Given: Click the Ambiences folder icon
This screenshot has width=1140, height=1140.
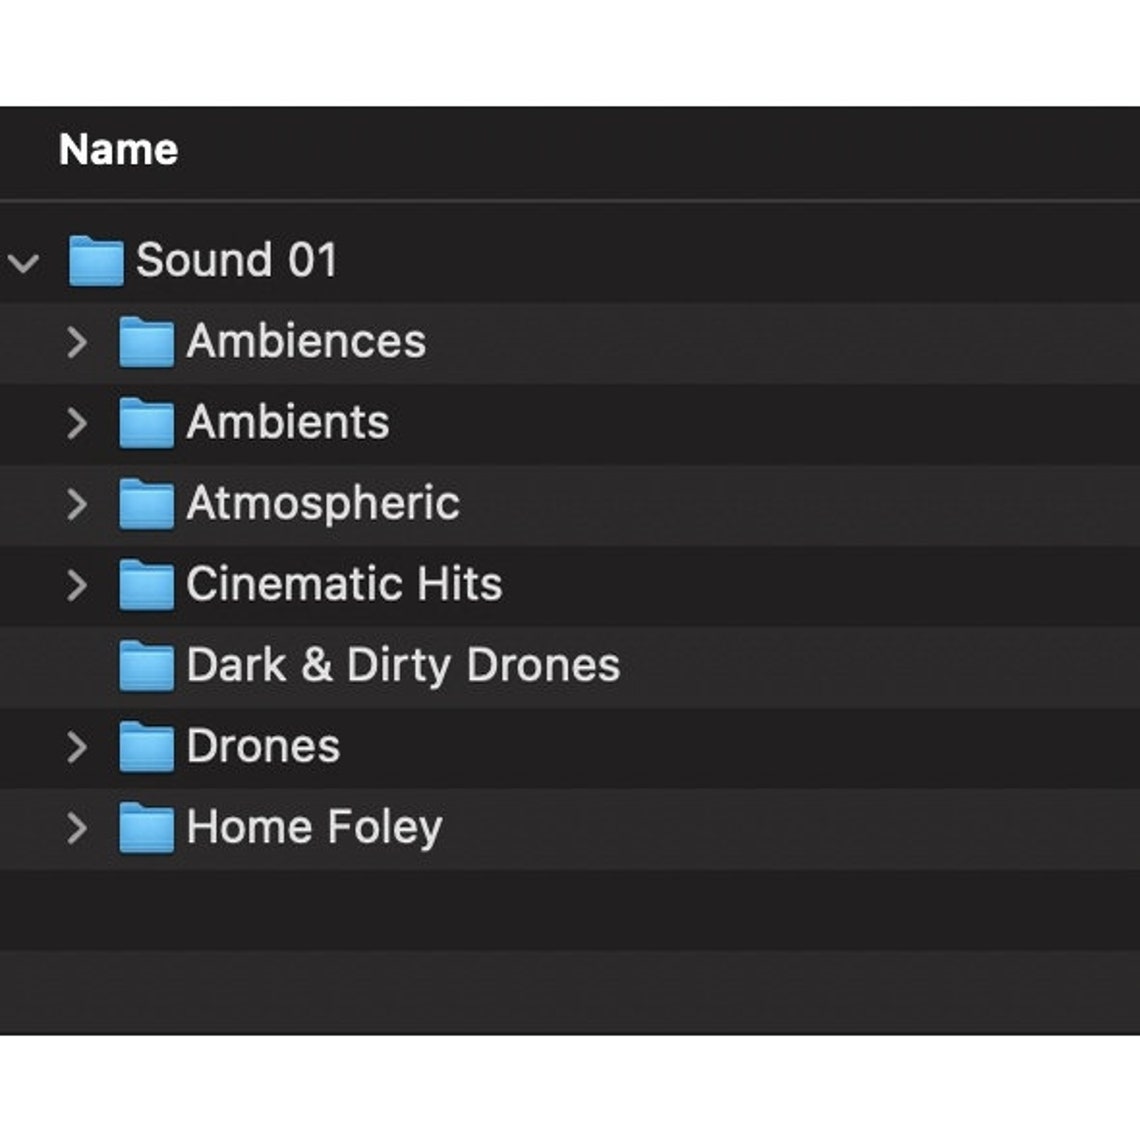Looking at the screenshot, I should coord(148,341).
